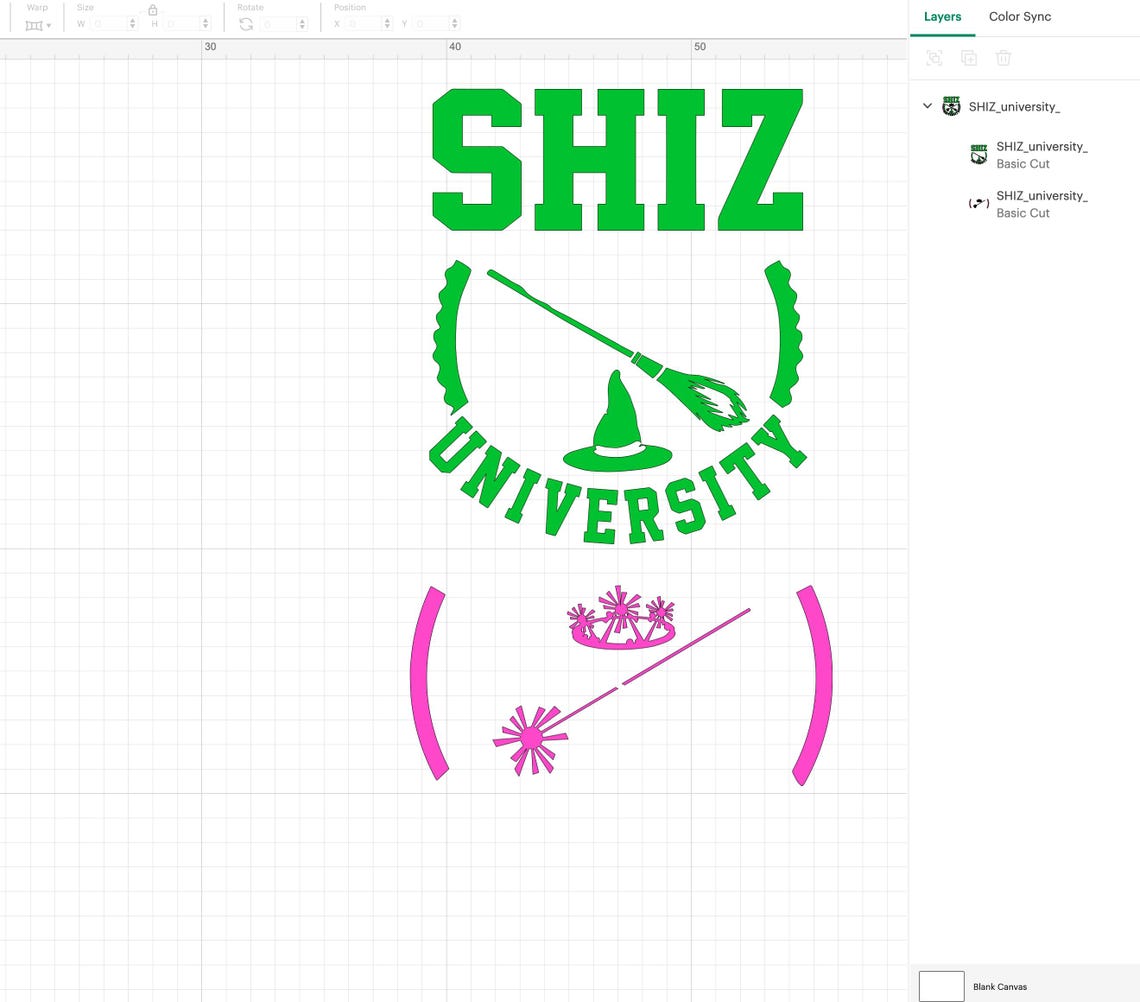The image size is (1140, 1002).
Task: Click the Position X field
Action: pos(363,24)
